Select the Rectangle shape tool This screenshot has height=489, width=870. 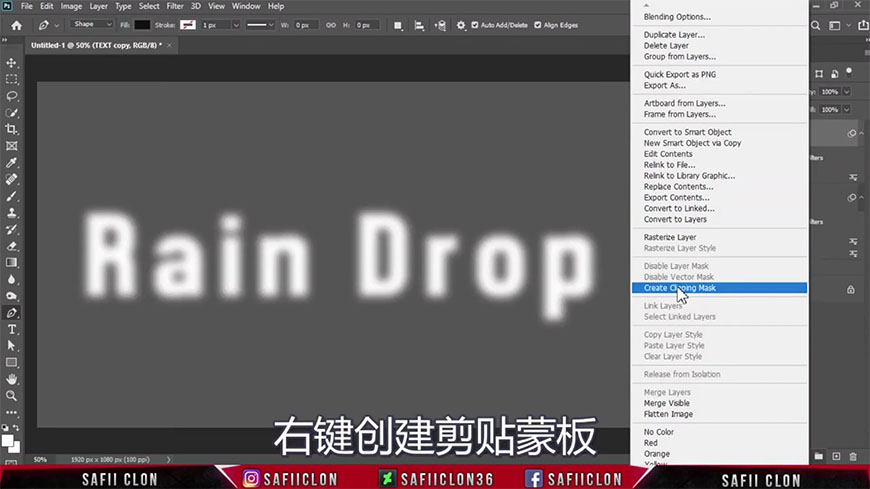11,362
